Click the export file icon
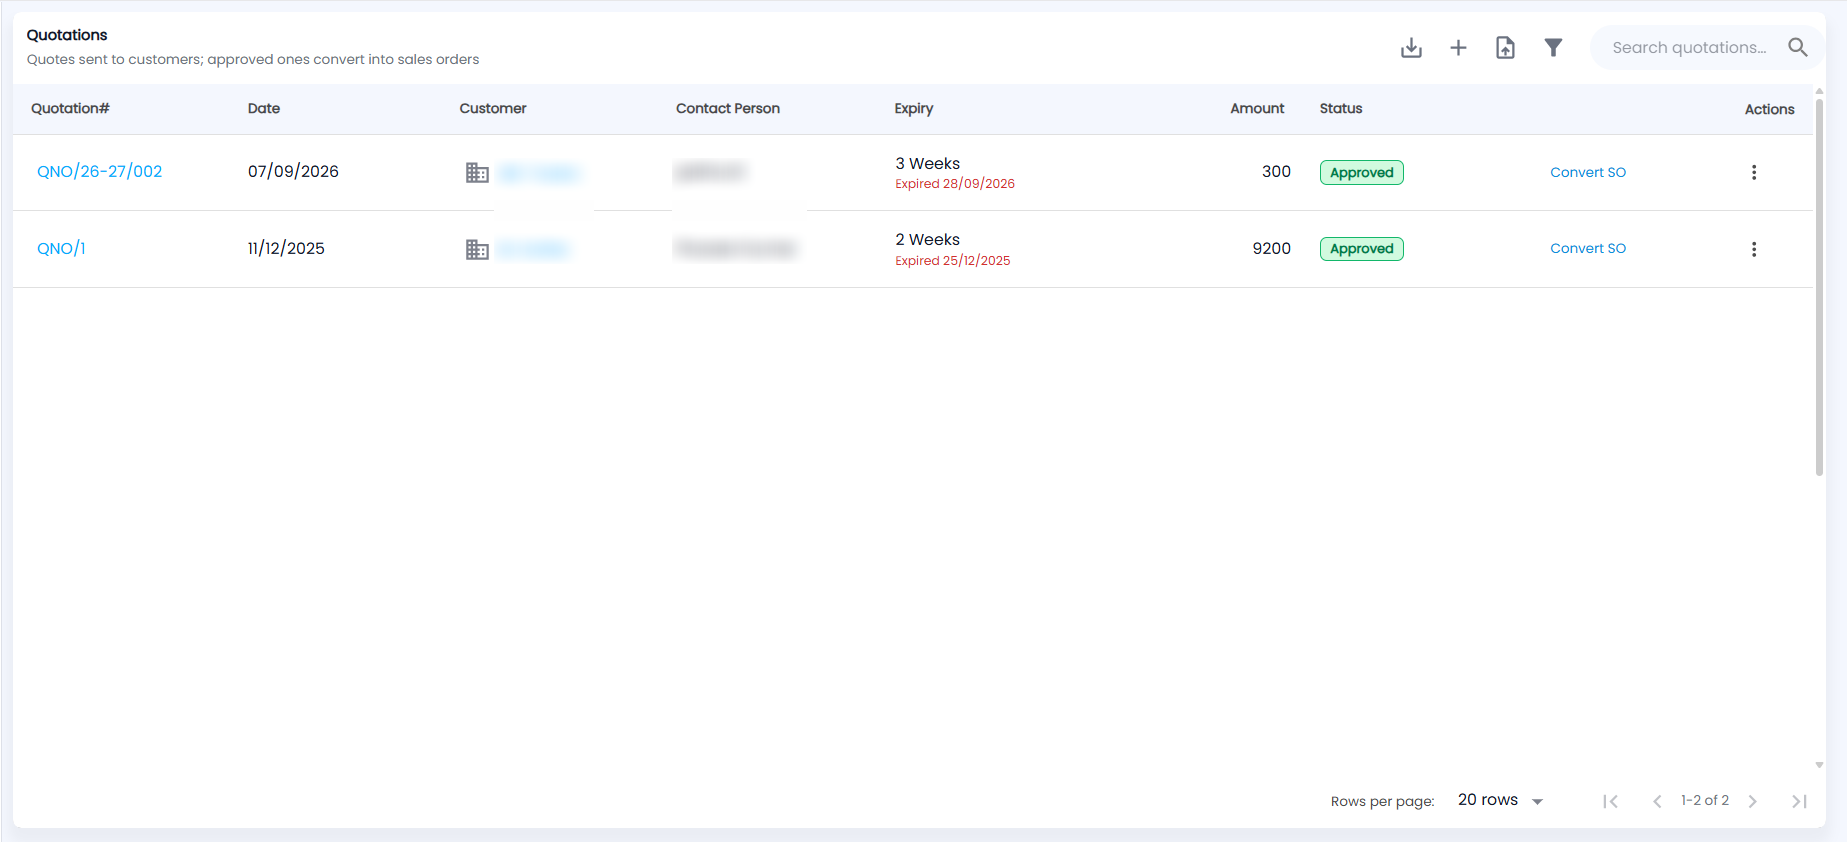1847x842 pixels. (1505, 47)
